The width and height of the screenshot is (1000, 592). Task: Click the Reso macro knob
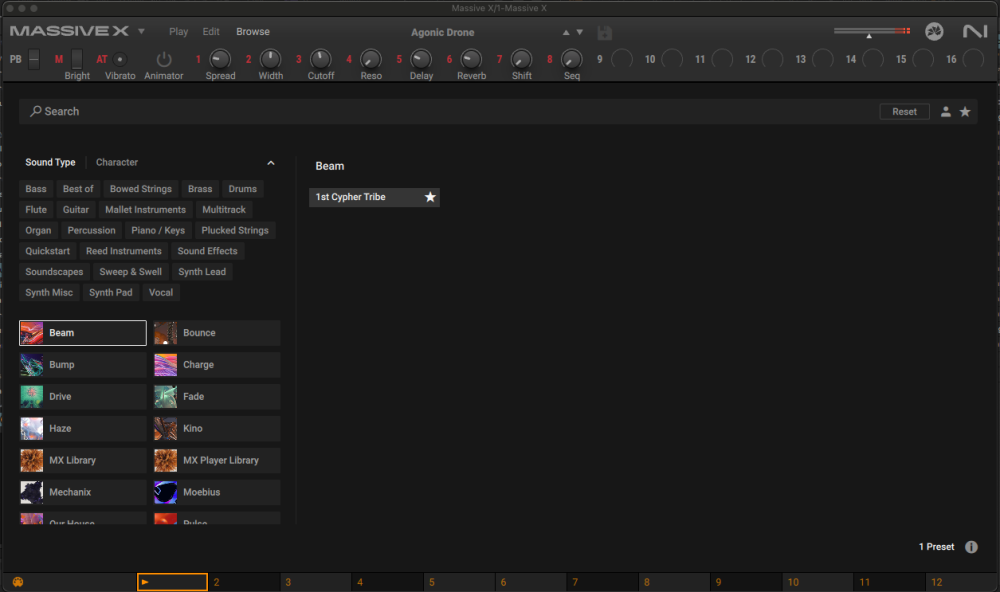[371, 59]
